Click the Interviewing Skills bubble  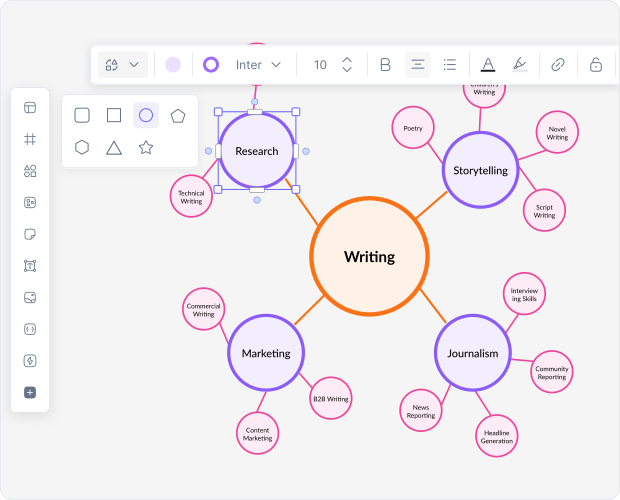pos(524,294)
